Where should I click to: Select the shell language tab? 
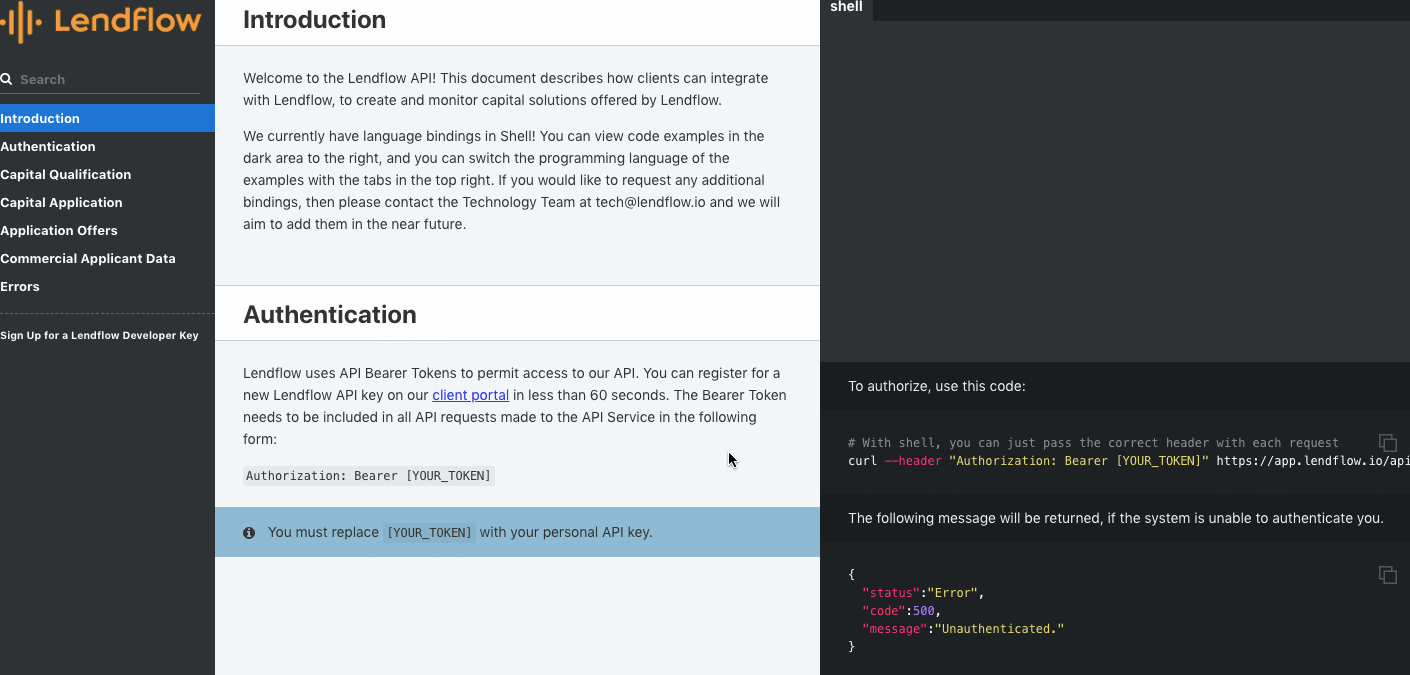846,8
